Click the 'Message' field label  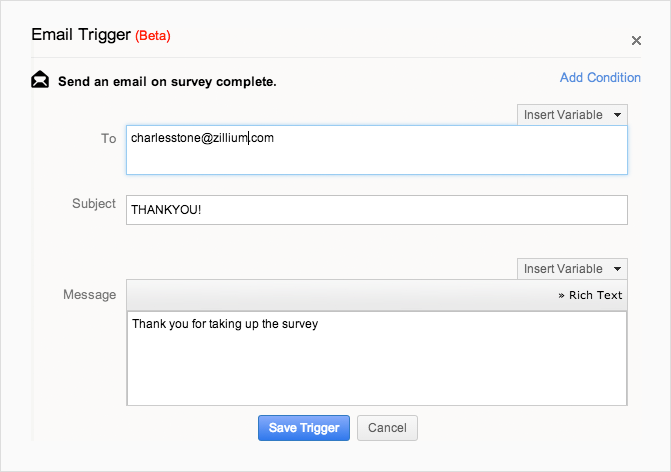[x=89, y=295]
